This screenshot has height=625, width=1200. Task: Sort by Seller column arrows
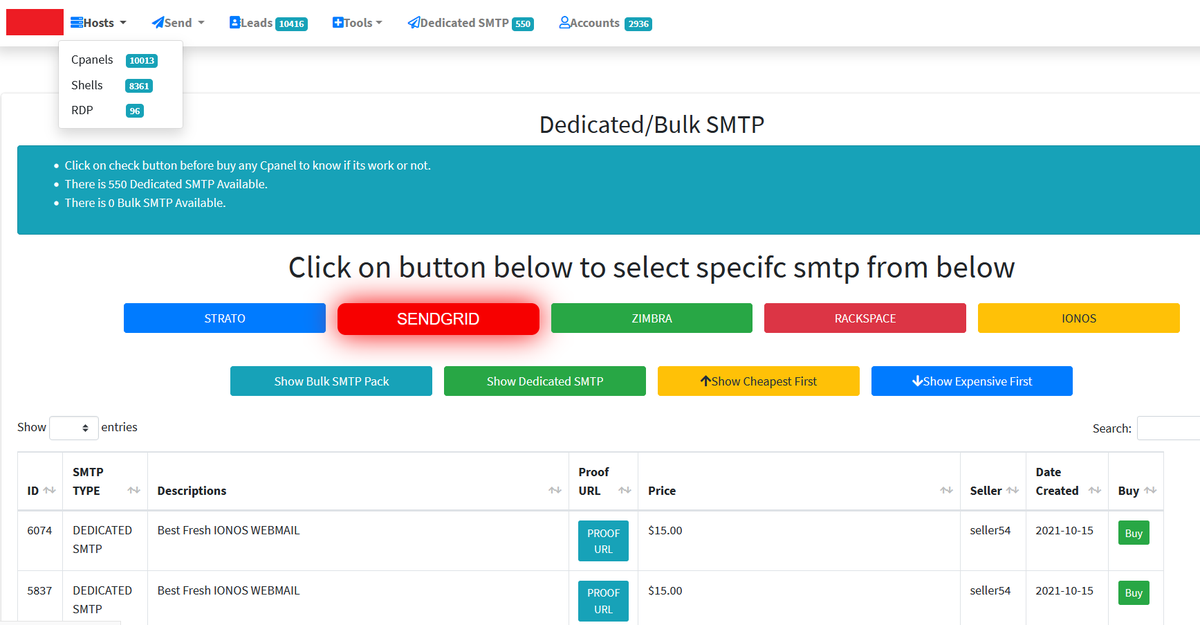1012,490
